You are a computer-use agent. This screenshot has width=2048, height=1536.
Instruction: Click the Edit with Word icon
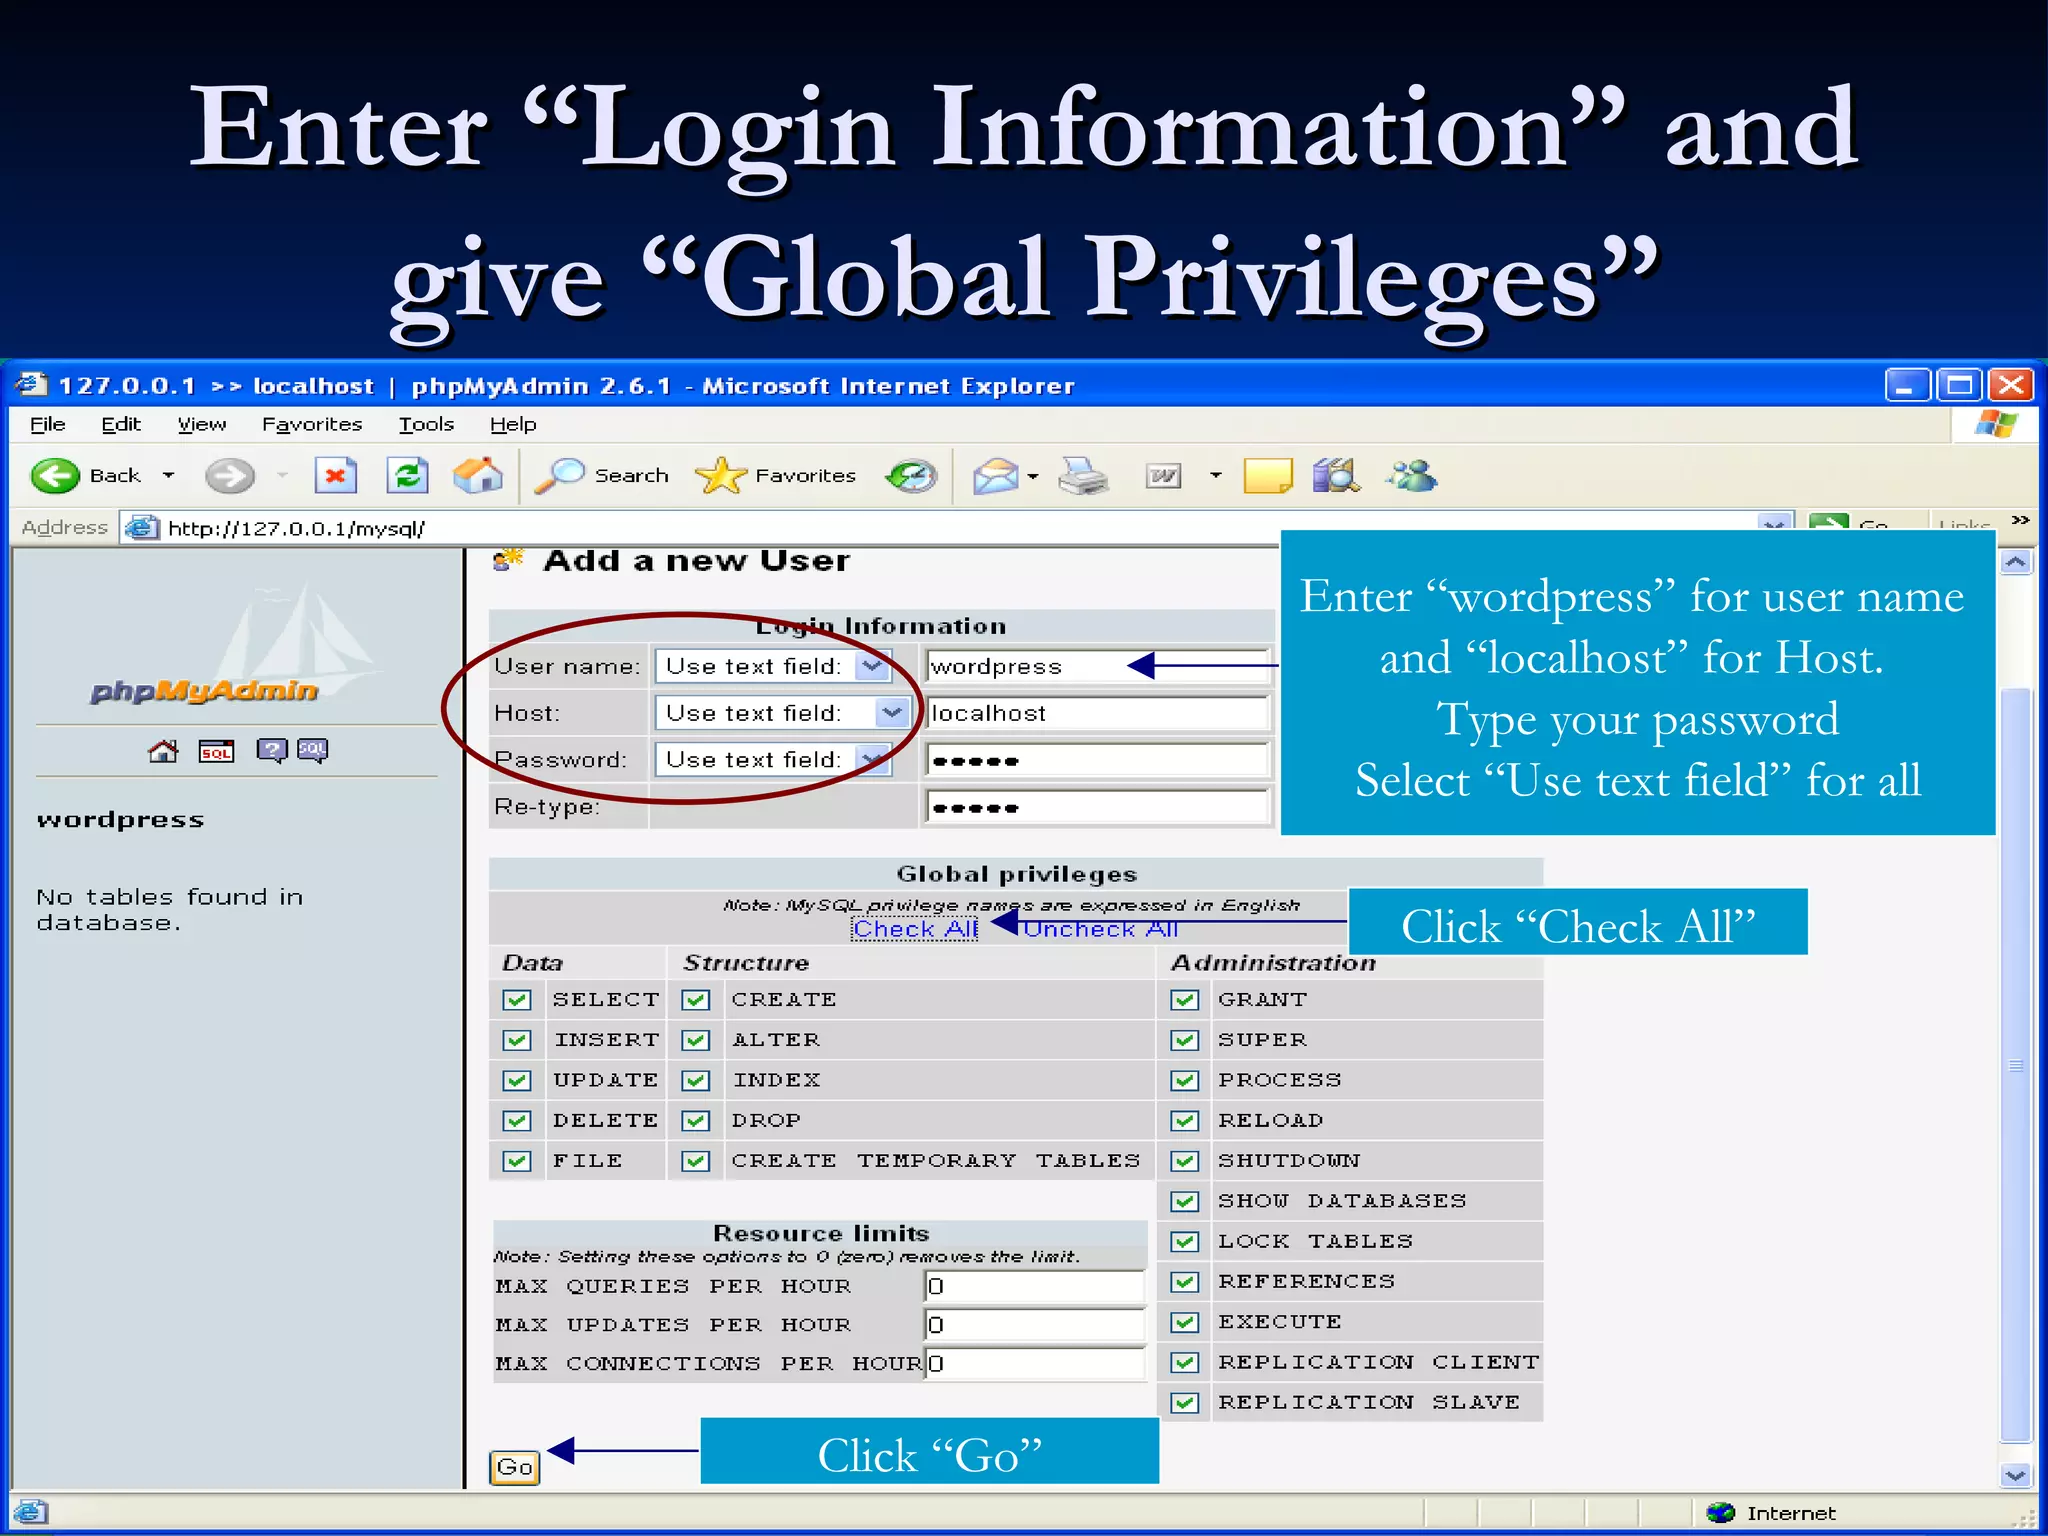coord(1163,476)
